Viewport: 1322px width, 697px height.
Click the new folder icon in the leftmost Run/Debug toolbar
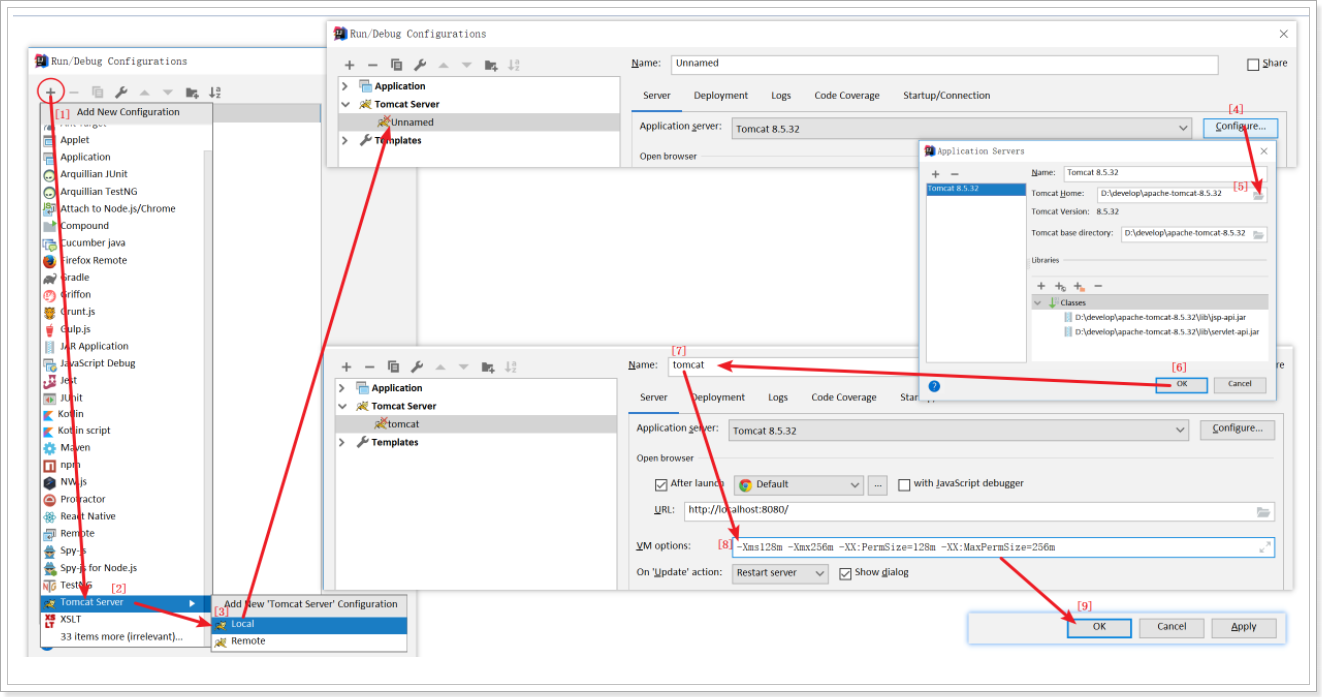[192, 92]
